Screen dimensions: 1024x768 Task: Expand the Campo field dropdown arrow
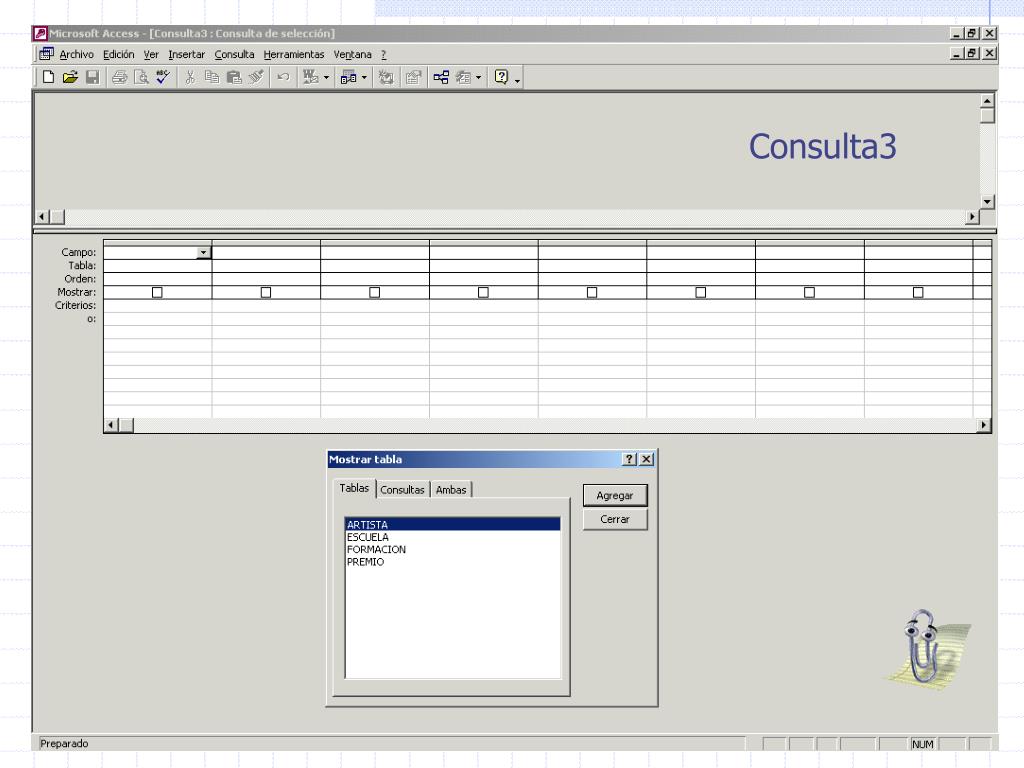(x=204, y=253)
